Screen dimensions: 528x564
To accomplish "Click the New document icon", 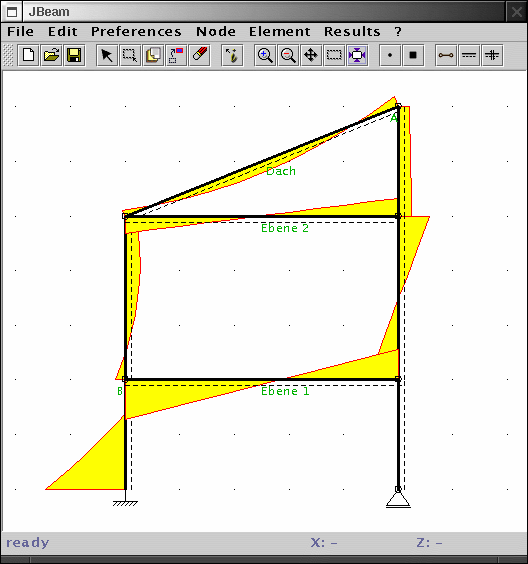I will tap(28, 55).
